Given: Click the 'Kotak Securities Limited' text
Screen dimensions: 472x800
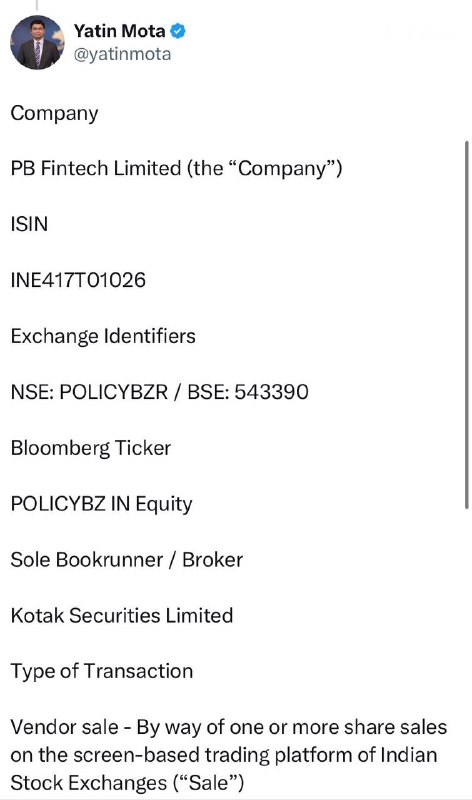Looking at the screenshot, I should [x=122, y=615].
